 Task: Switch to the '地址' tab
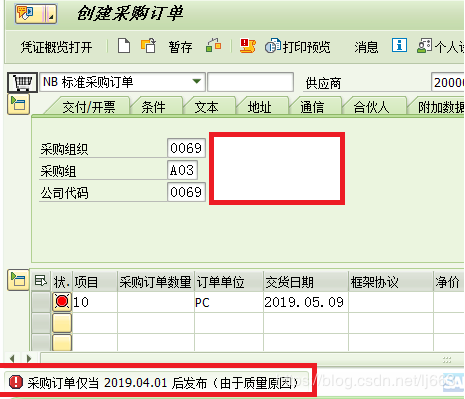[x=260, y=107]
